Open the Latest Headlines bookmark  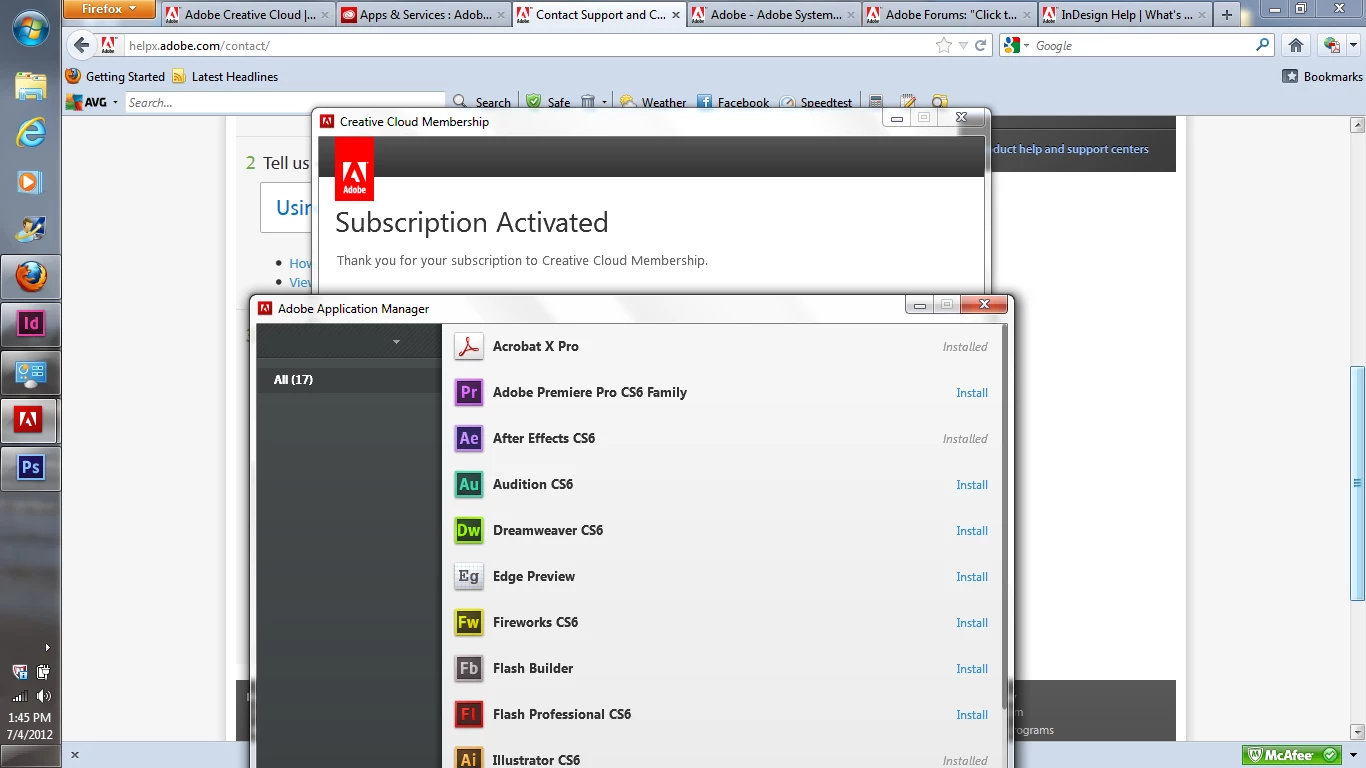[x=225, y=76]
